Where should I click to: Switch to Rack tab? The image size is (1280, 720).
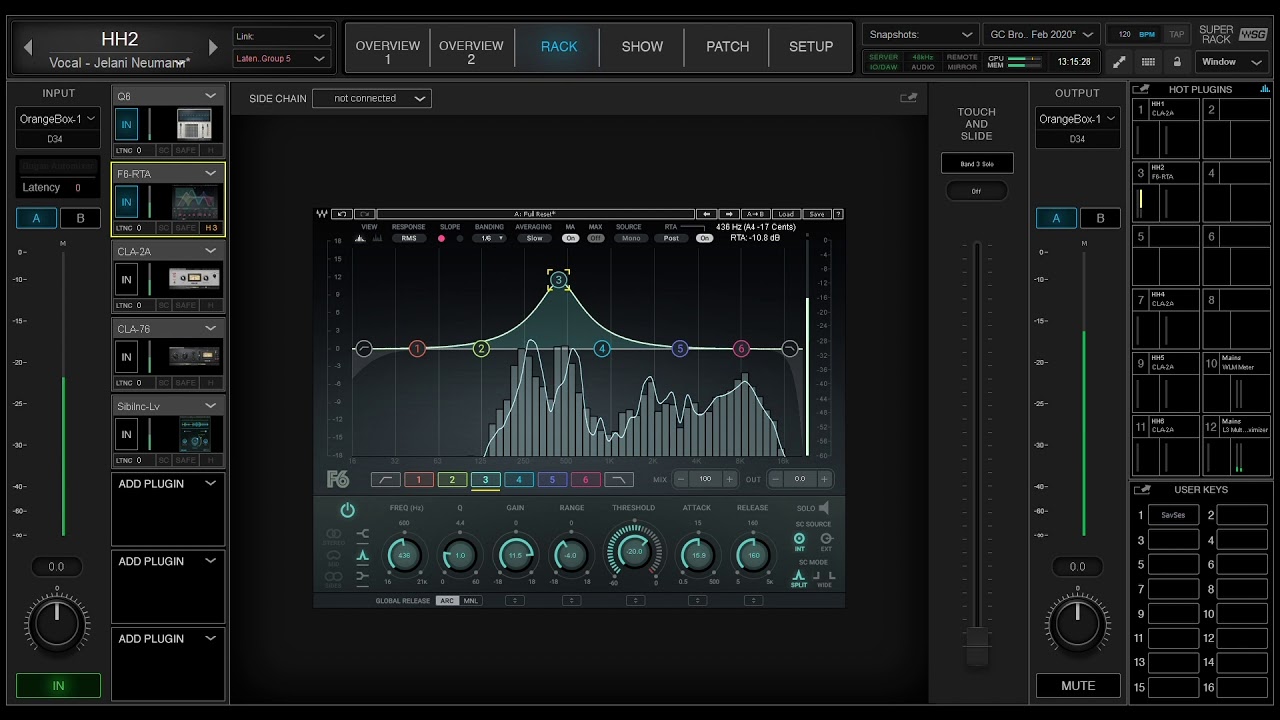point(559,47)
